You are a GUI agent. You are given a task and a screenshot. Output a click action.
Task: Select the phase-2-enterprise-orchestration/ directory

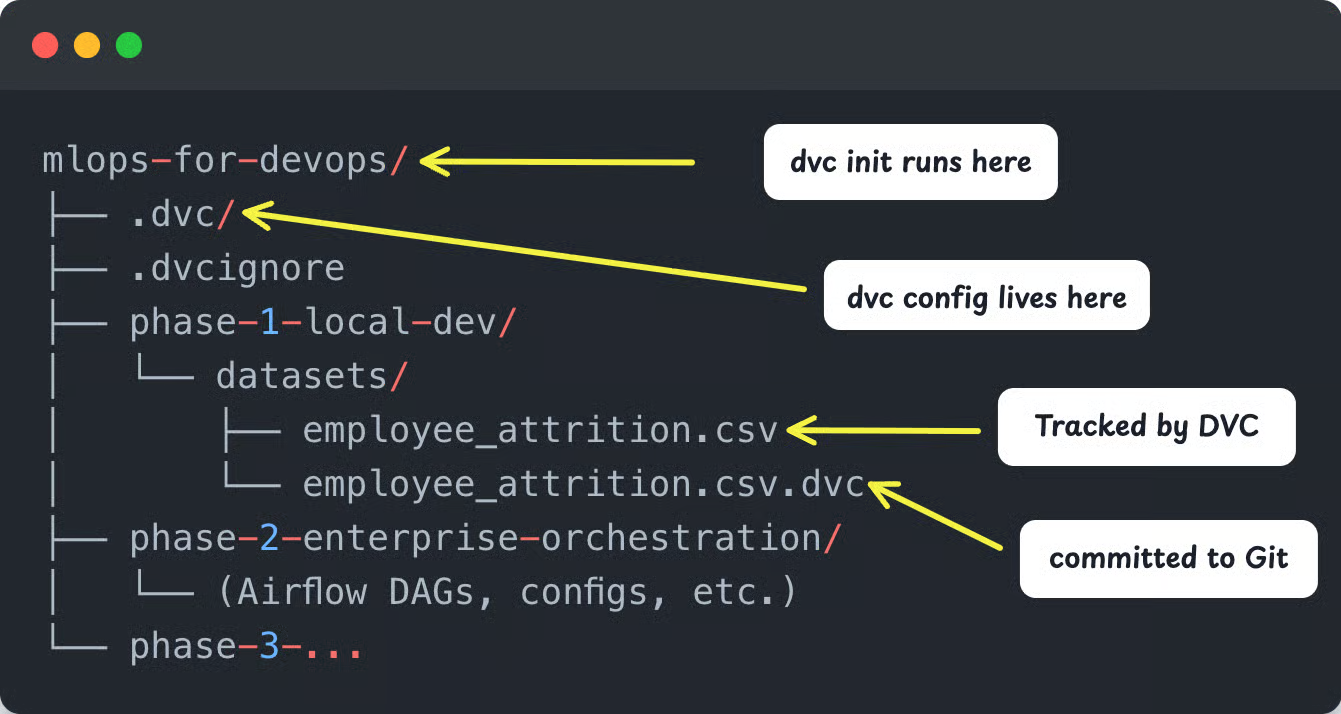483,537
